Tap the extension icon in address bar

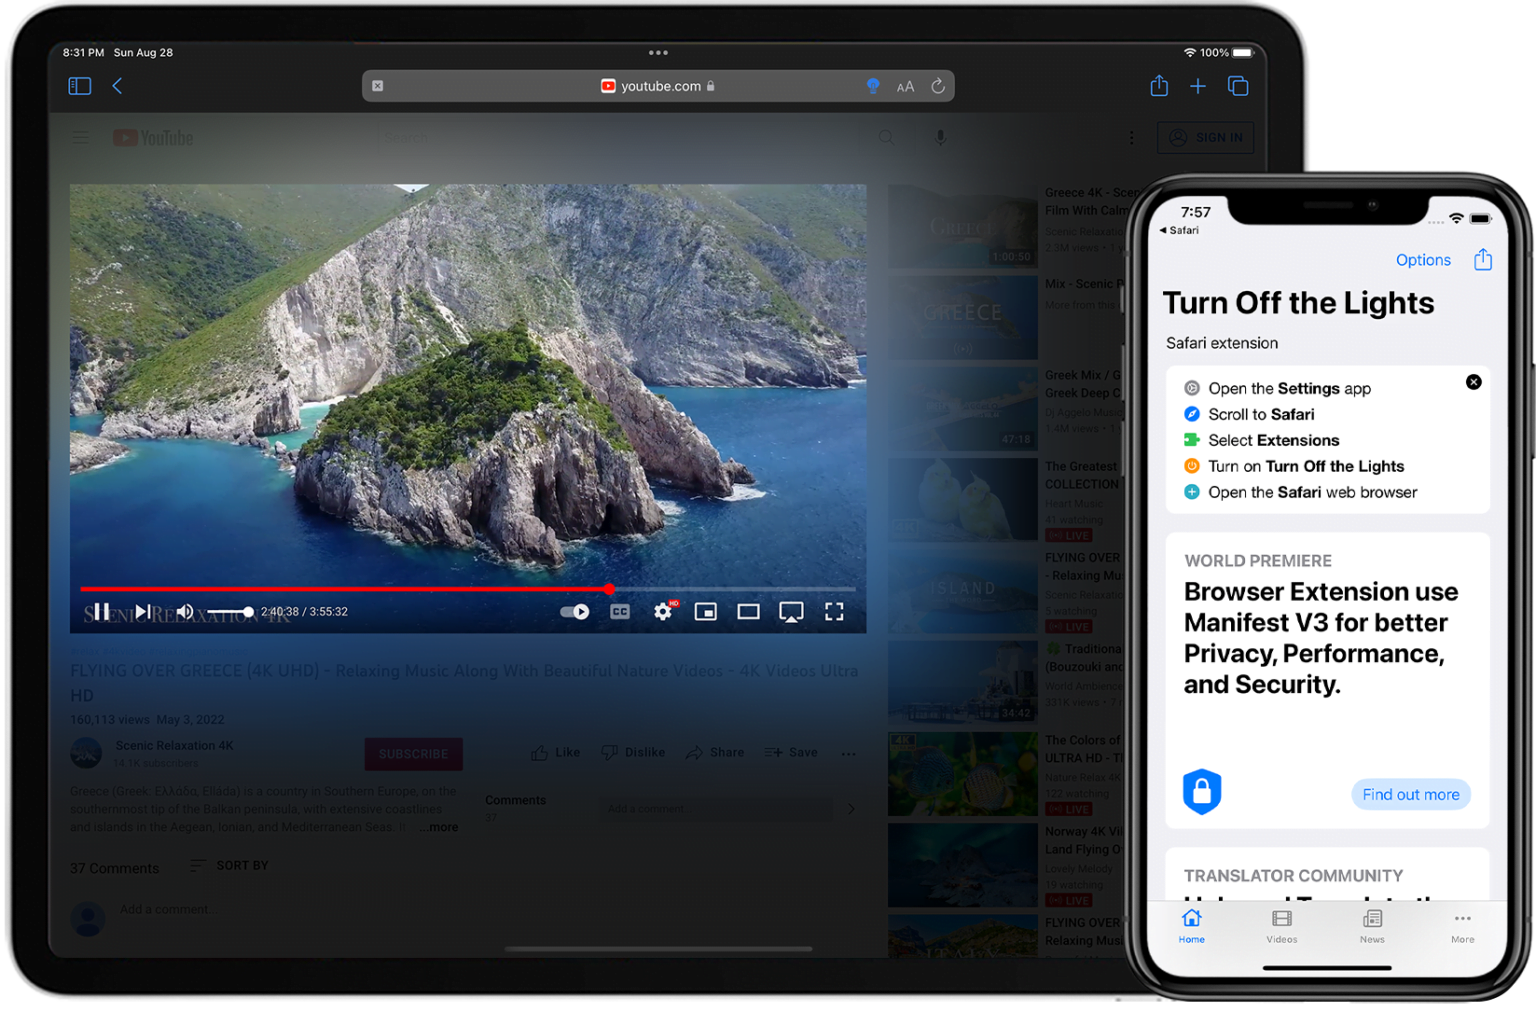(x=378, y=86)
